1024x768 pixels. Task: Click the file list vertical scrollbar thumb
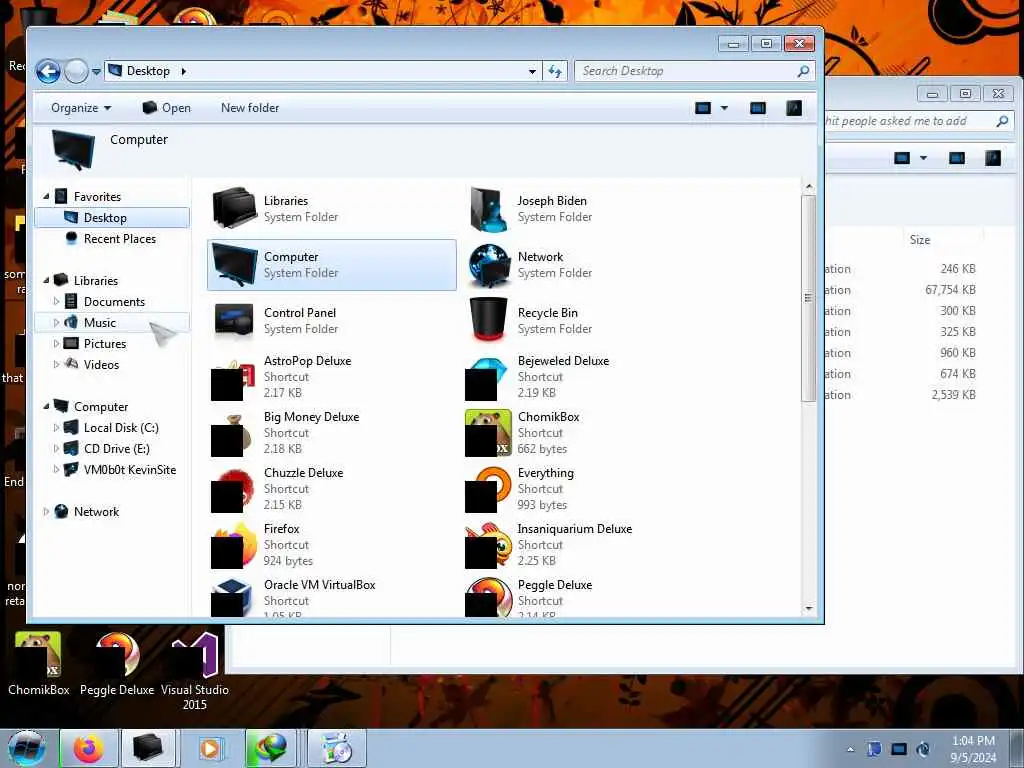808,298
